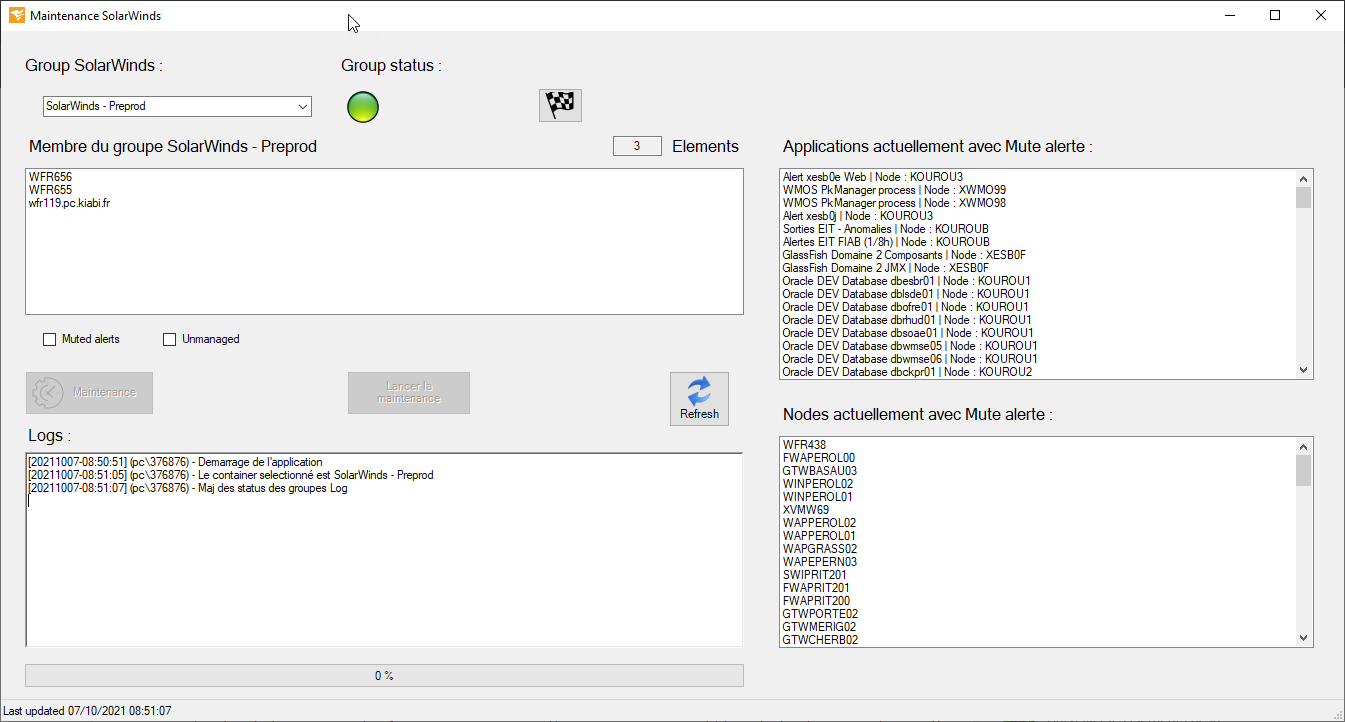Select Oracle DEV Database dbrhud01 entry
Viewport: 1345px width, 722px height.
point(907,320)
